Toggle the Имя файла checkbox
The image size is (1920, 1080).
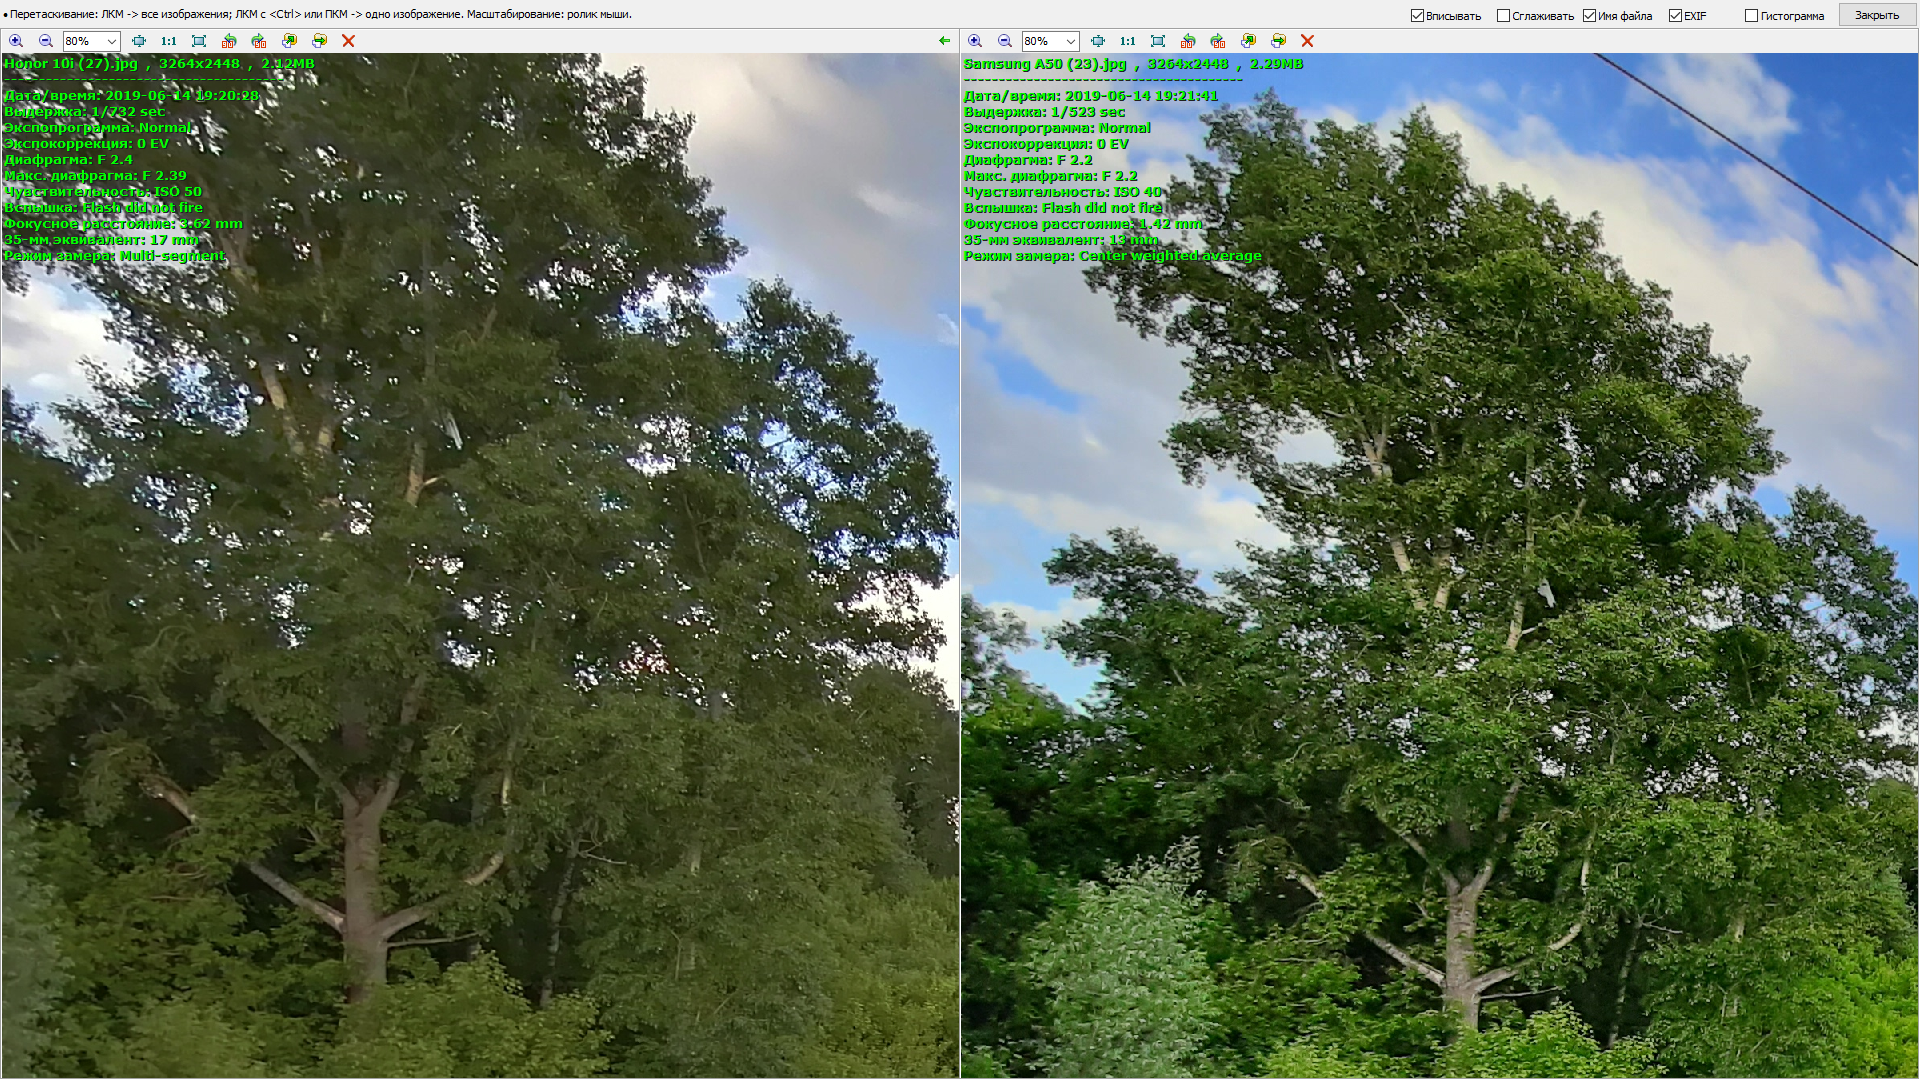click(x=1590, y=15)
